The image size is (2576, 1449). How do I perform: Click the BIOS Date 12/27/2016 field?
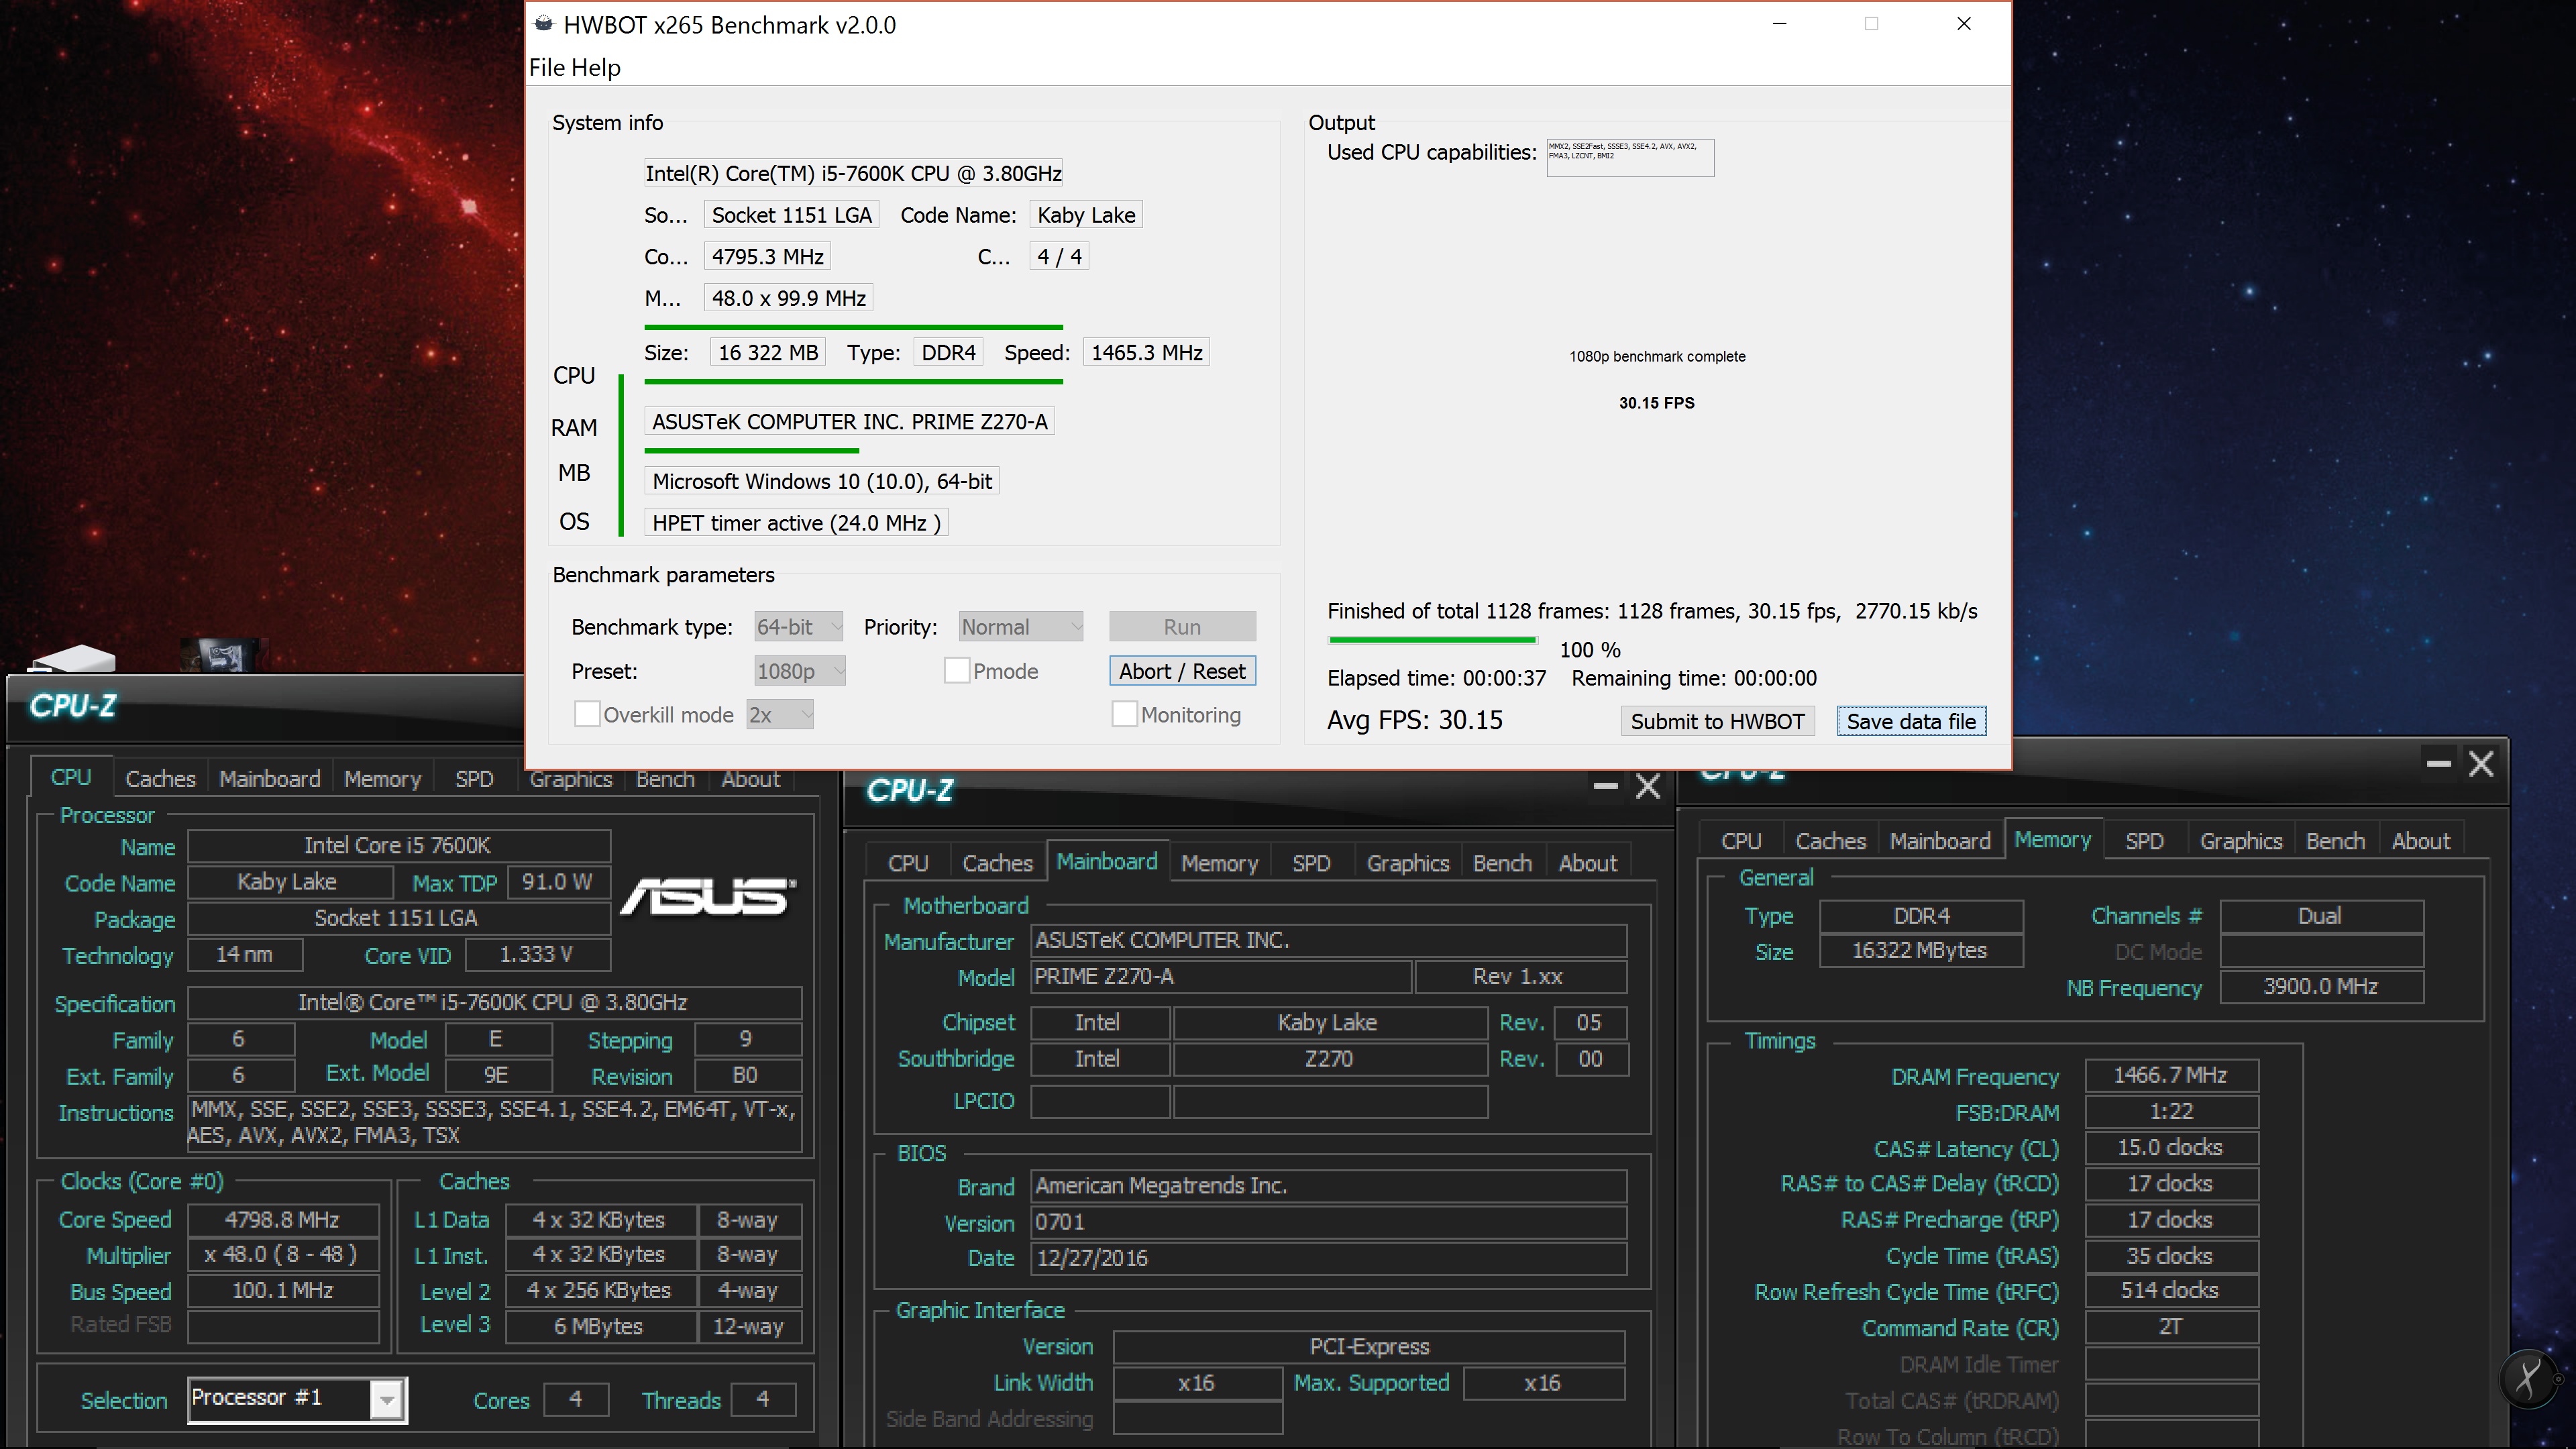pos(1328,1258)
